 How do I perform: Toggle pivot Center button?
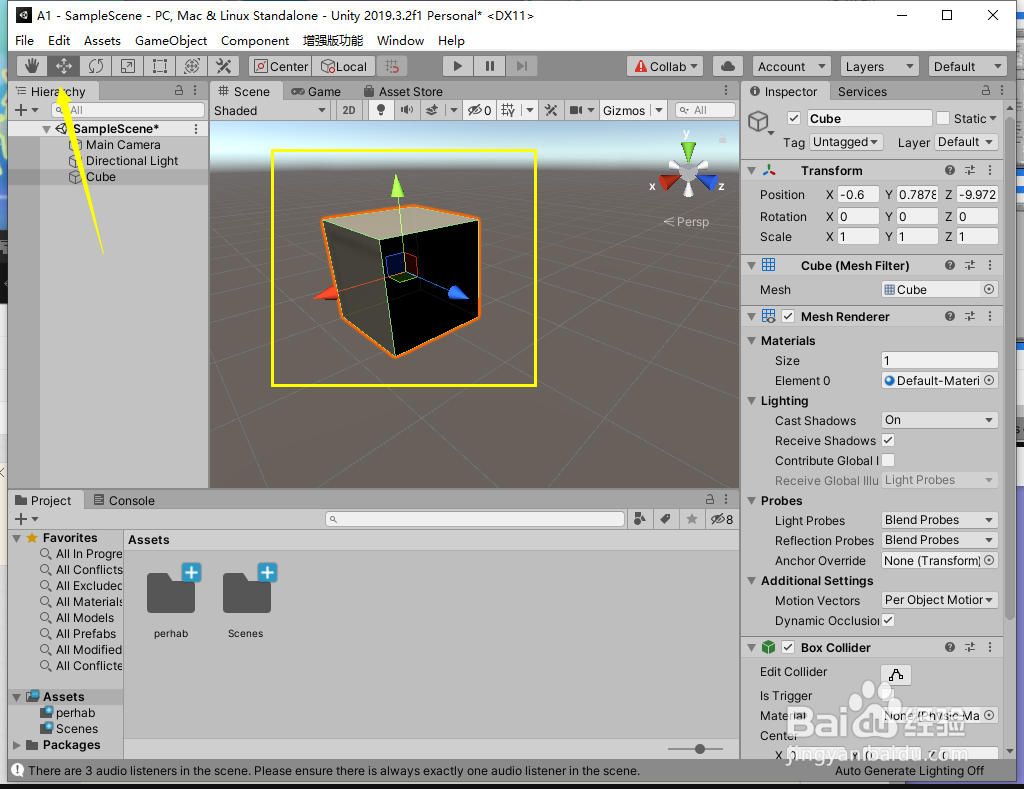(280, 66)
